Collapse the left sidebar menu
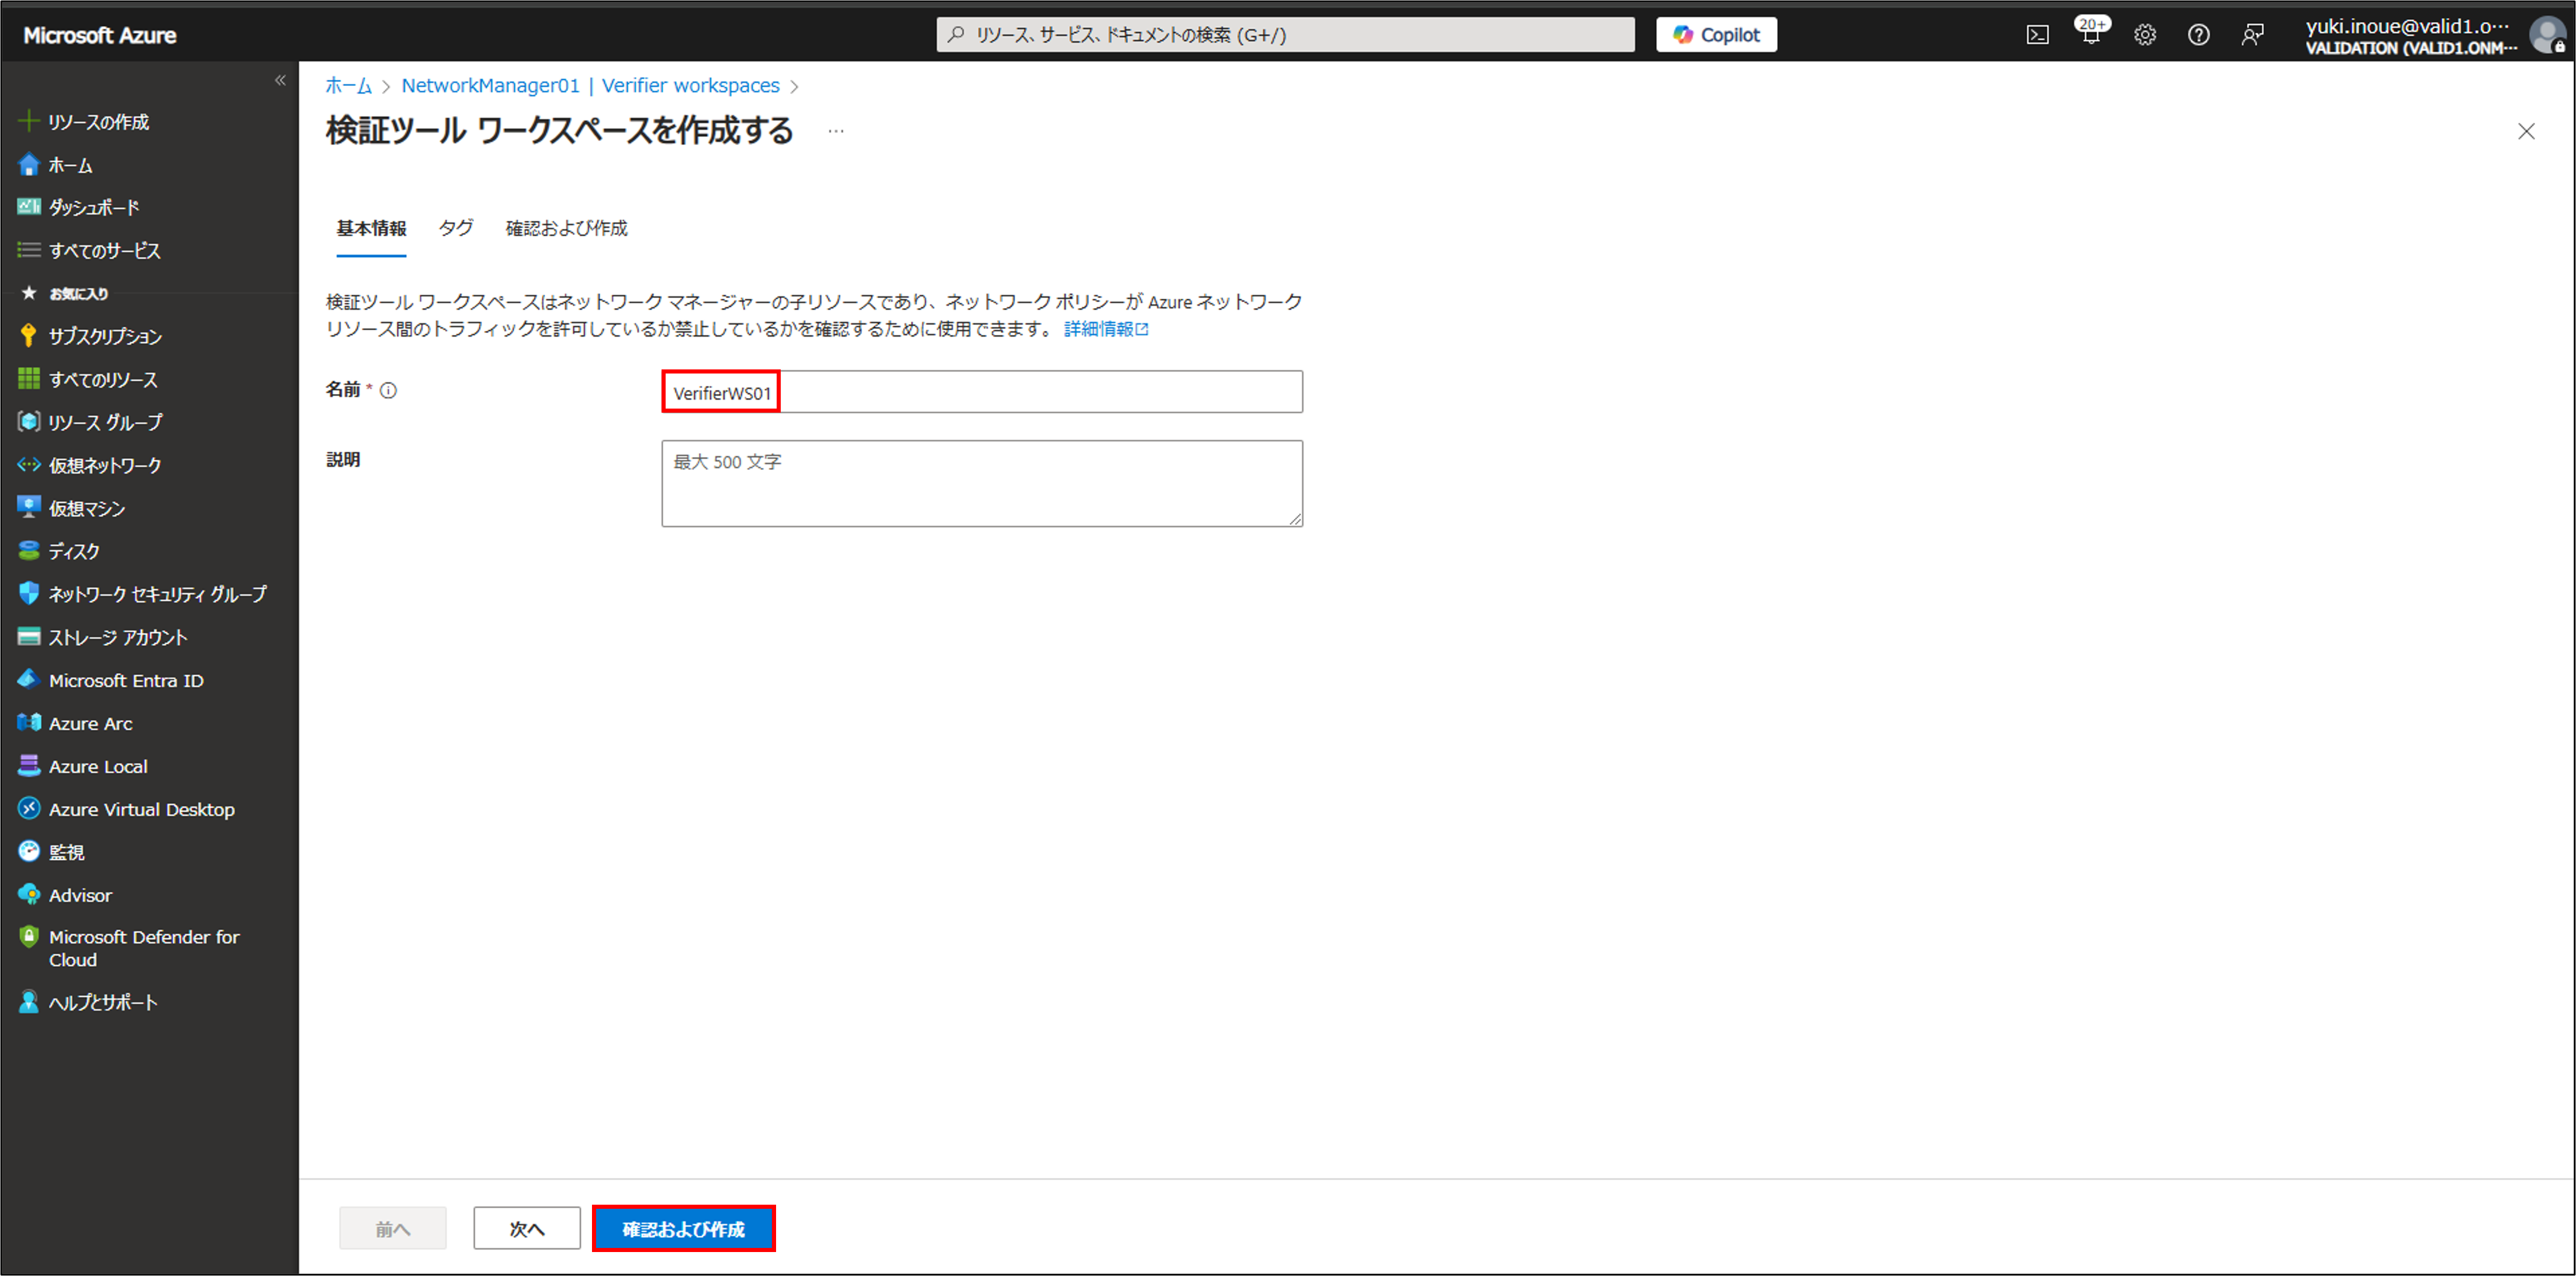 [x=280, y=80]
